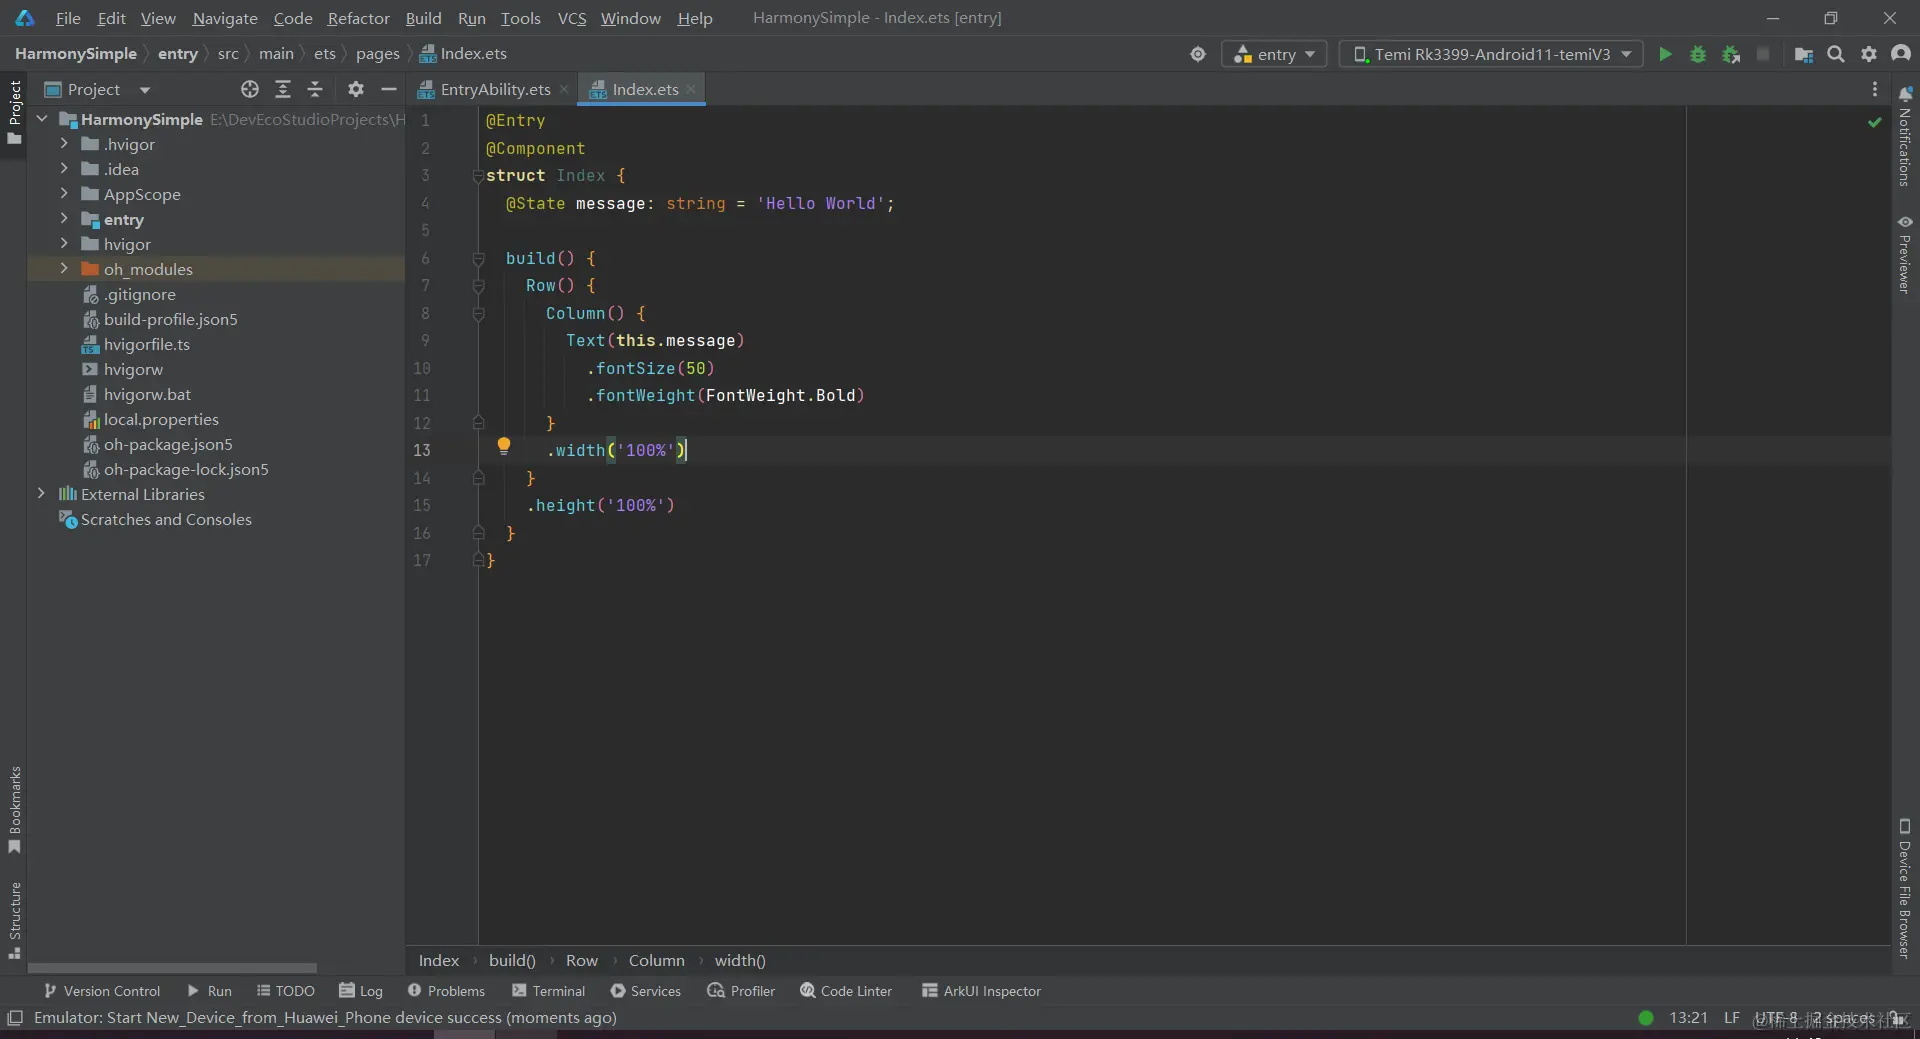Open Project panel options gear icon
Screen dimensions: 1920x1039
[x=355, y=89]
